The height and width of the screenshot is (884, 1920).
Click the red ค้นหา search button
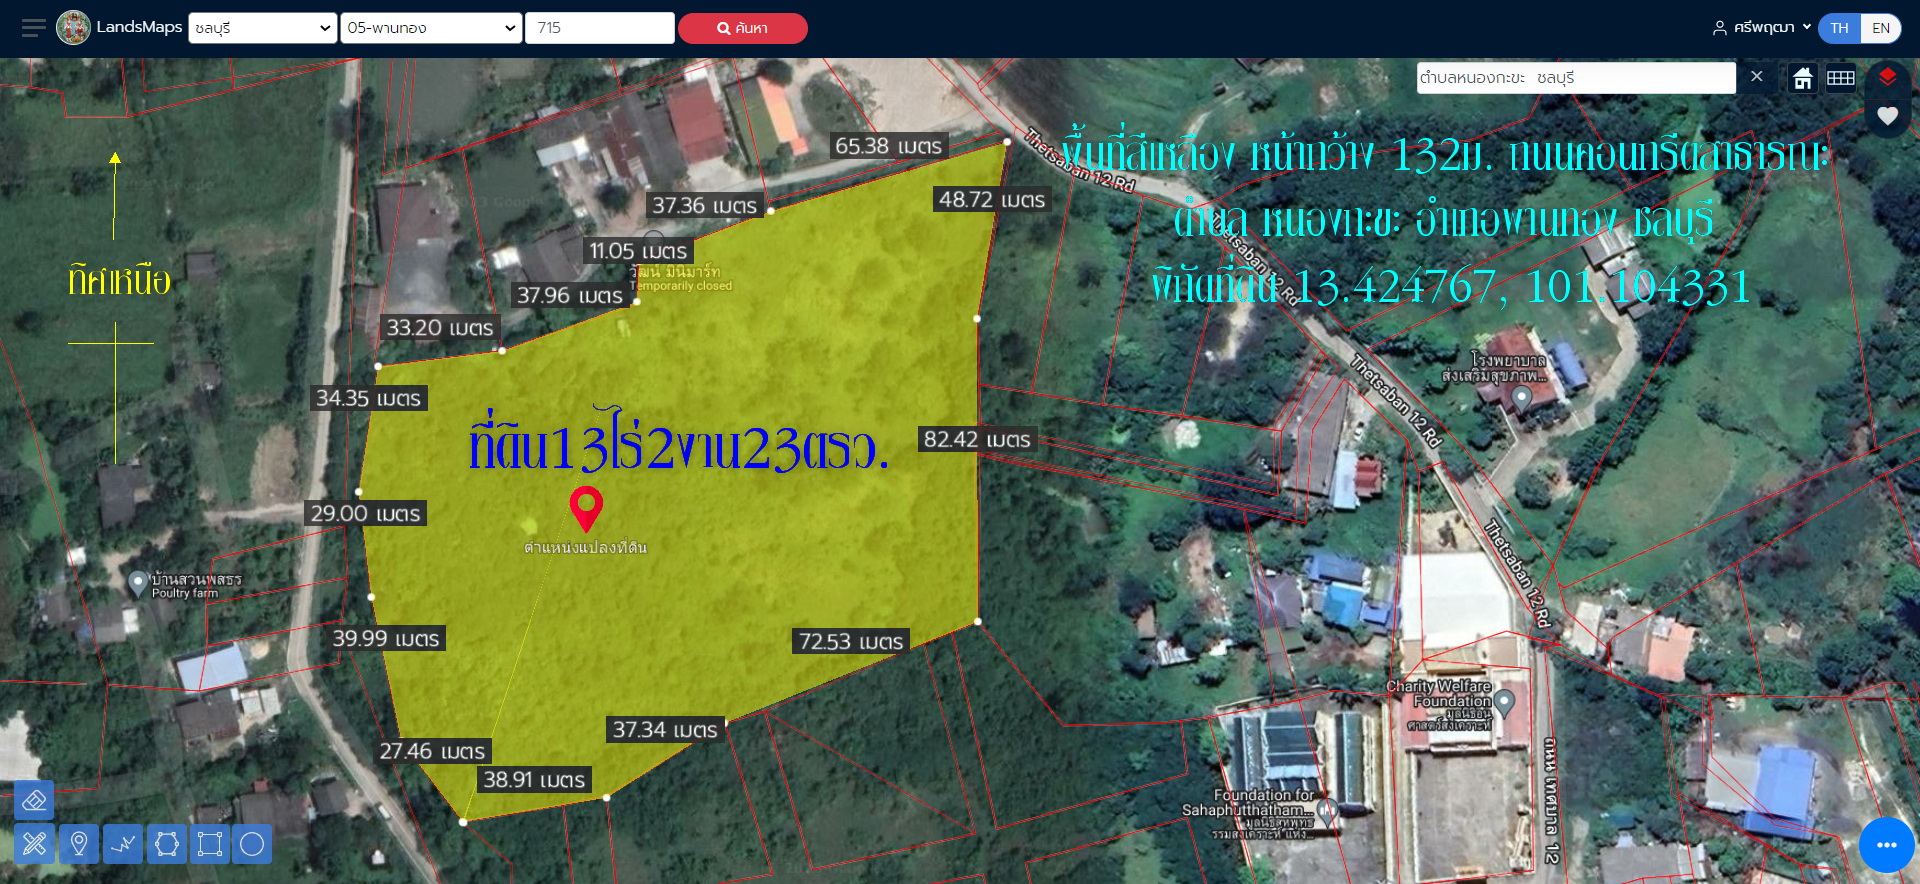click(x=742, y=28)
